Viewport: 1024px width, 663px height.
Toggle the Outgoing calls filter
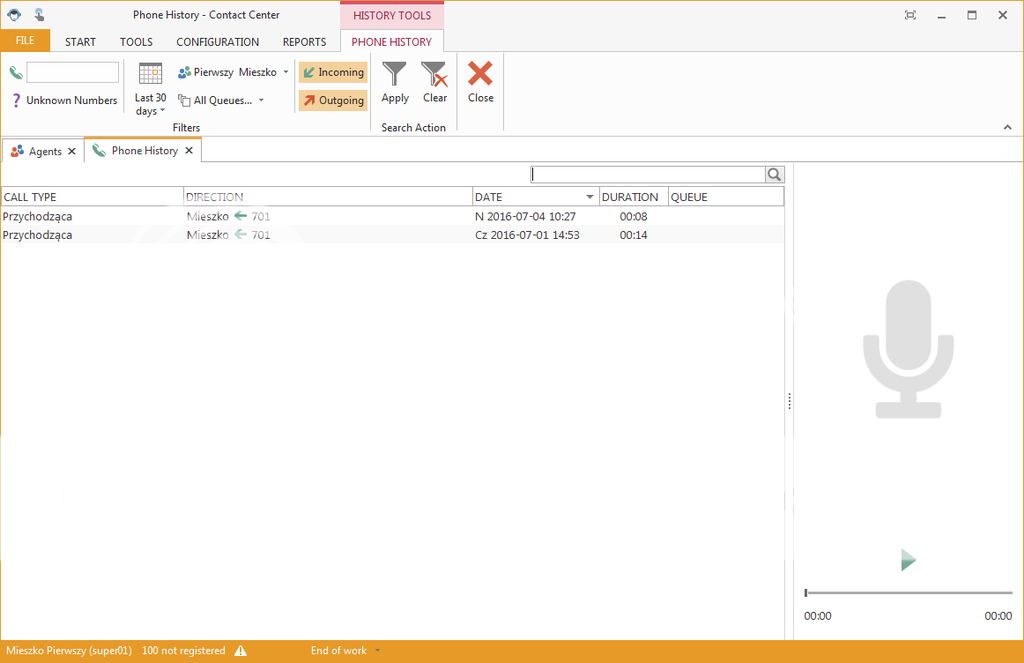coord(333,100)
